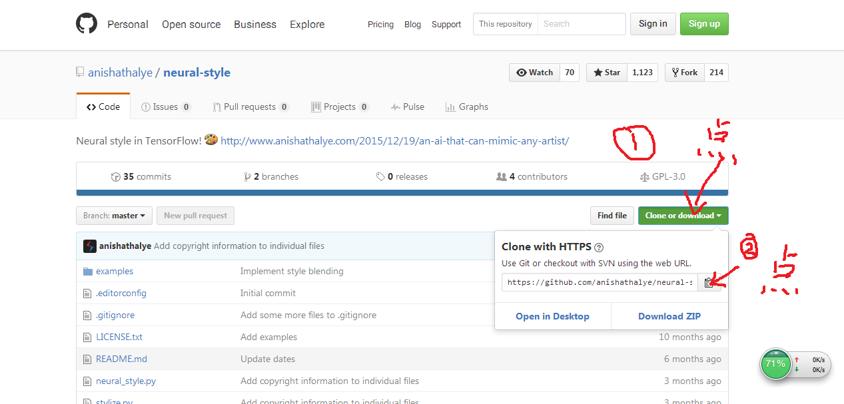This screenshot has height=404, width=844.
Task: Toggle the Clone or download dropdown
Action: pos(683,216)
